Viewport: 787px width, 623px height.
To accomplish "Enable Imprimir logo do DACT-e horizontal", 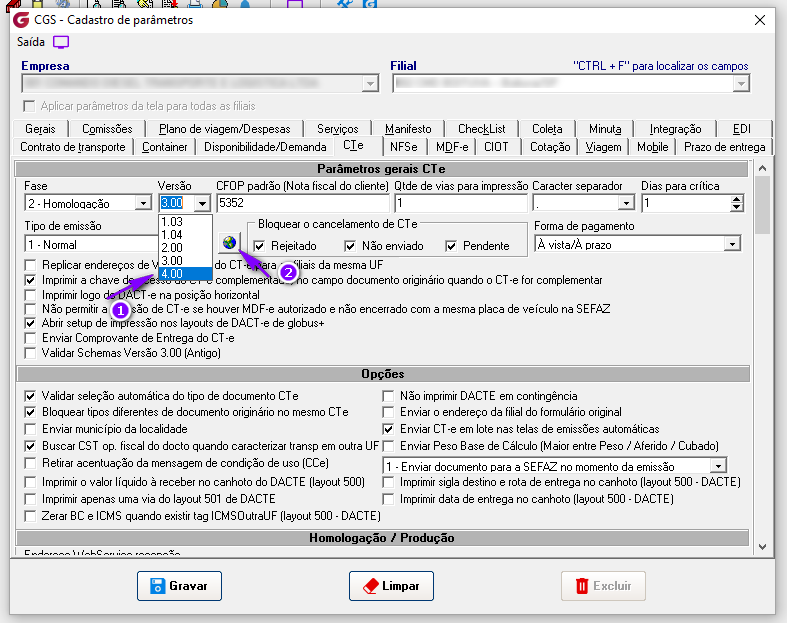I will point(30,295).
